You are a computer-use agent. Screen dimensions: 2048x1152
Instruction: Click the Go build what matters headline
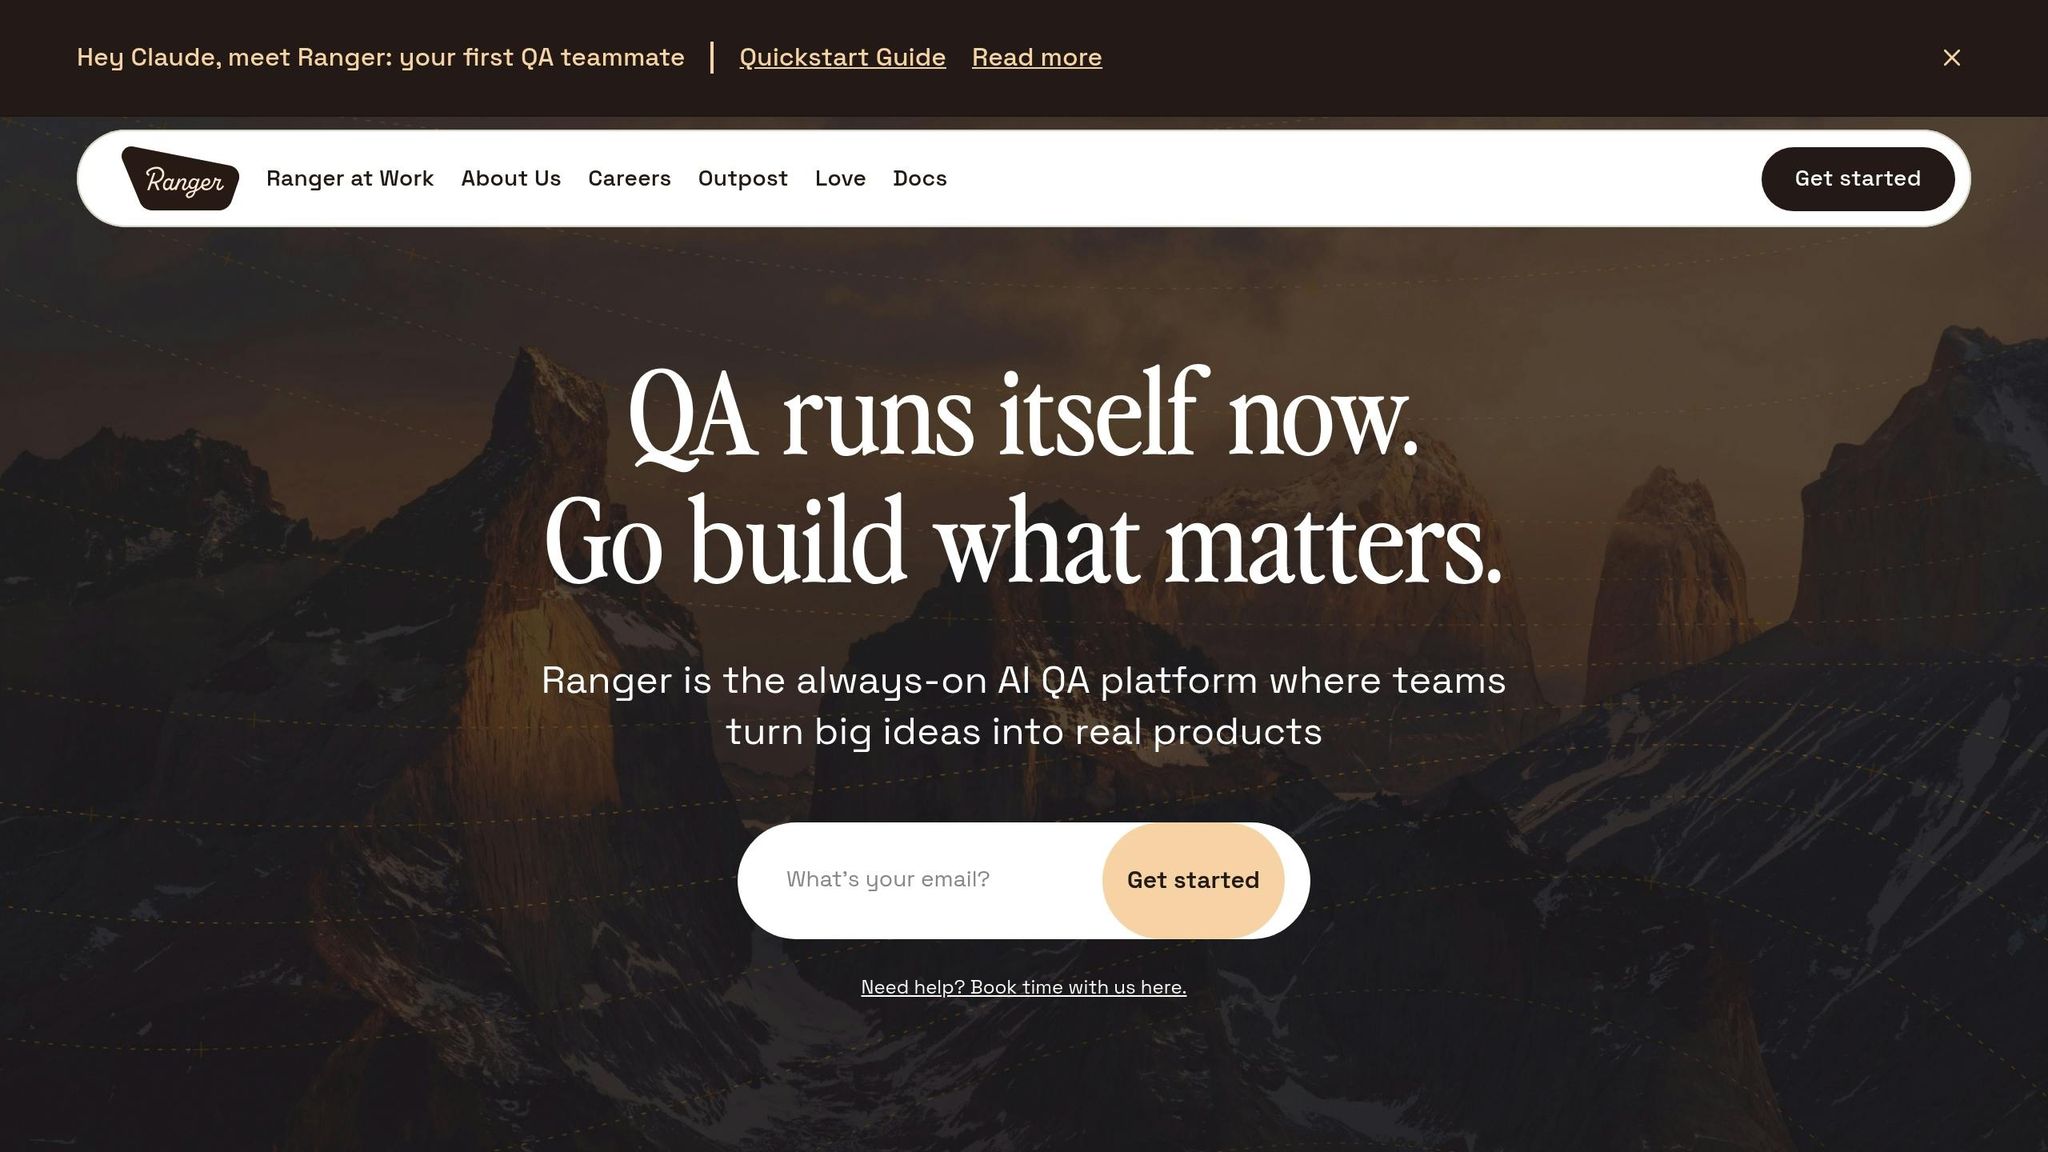point(1023,541)
